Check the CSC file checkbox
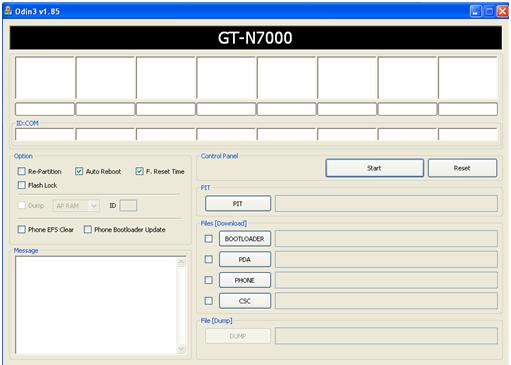 pos(209,301)
